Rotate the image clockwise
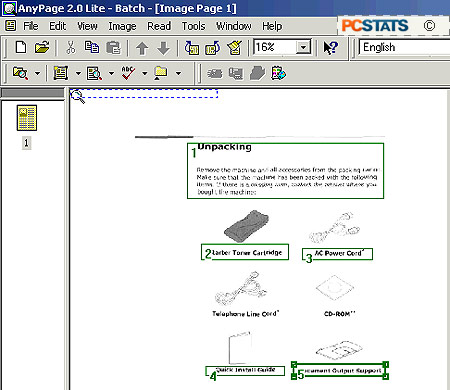Image resolution: width=450 pixels, height=390 pixels. pos(213,48)
